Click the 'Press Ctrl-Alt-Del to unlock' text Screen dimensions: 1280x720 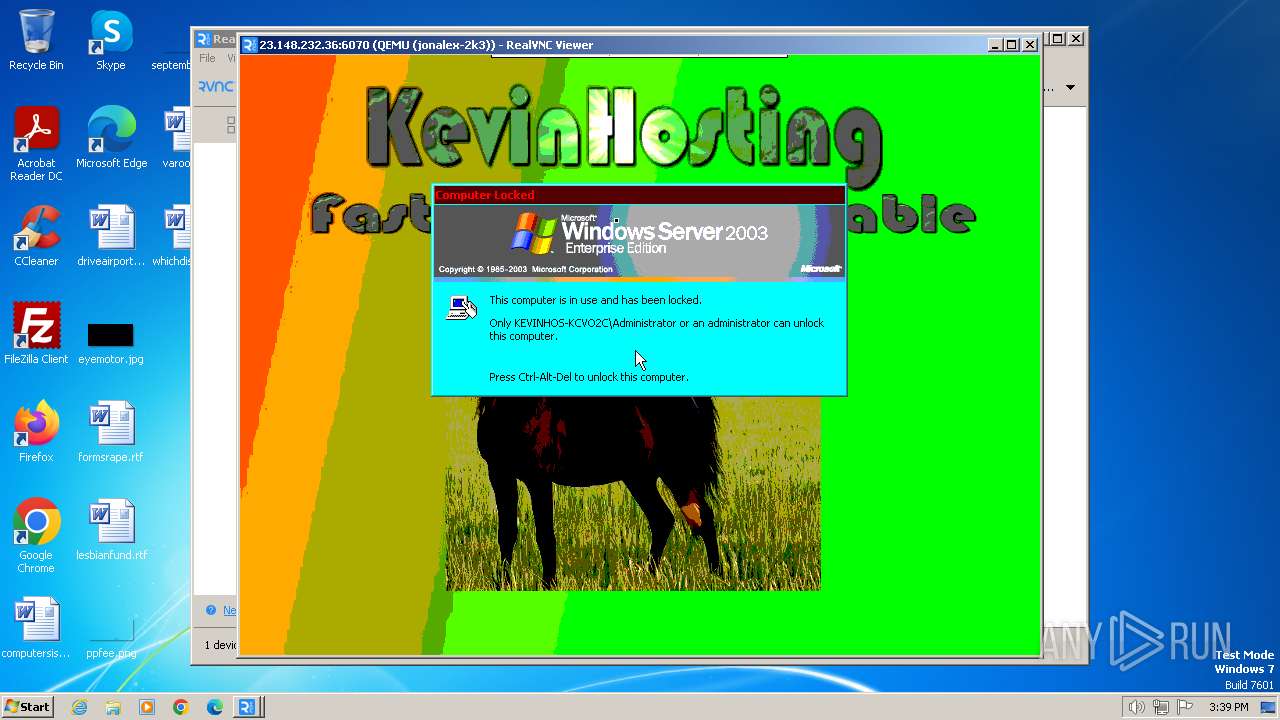[588, 377]
